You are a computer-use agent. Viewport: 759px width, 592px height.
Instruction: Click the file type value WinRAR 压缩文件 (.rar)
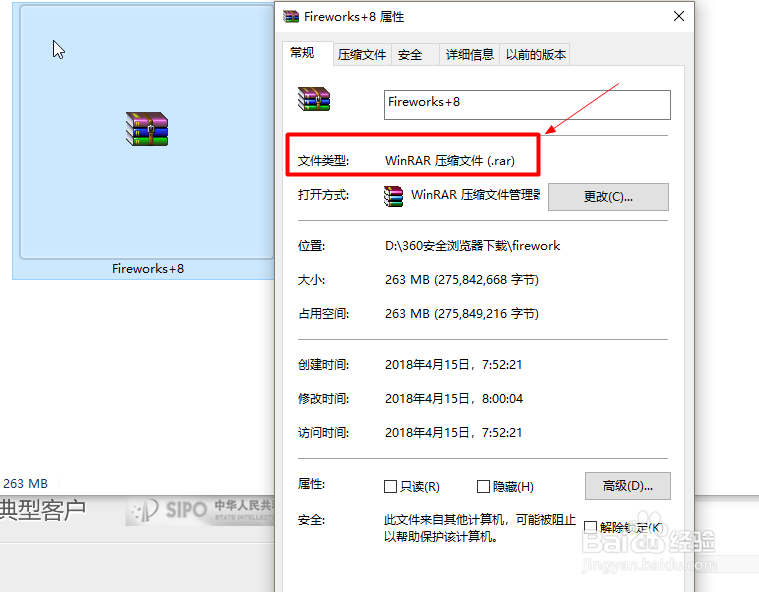[450, 161]
